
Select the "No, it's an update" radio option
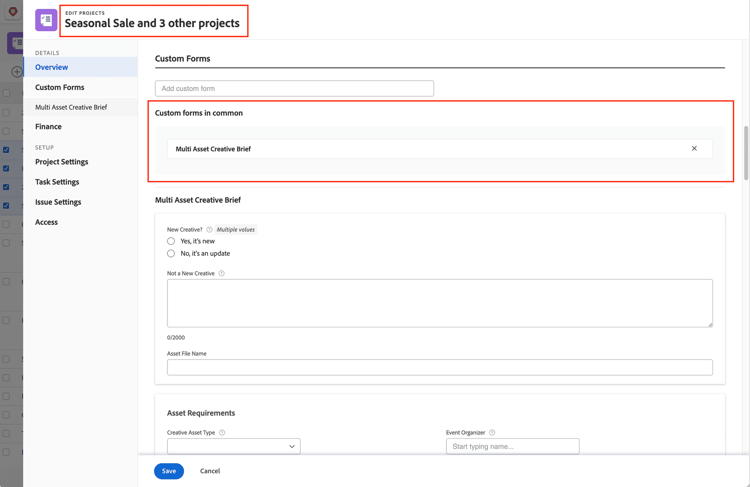171,254
